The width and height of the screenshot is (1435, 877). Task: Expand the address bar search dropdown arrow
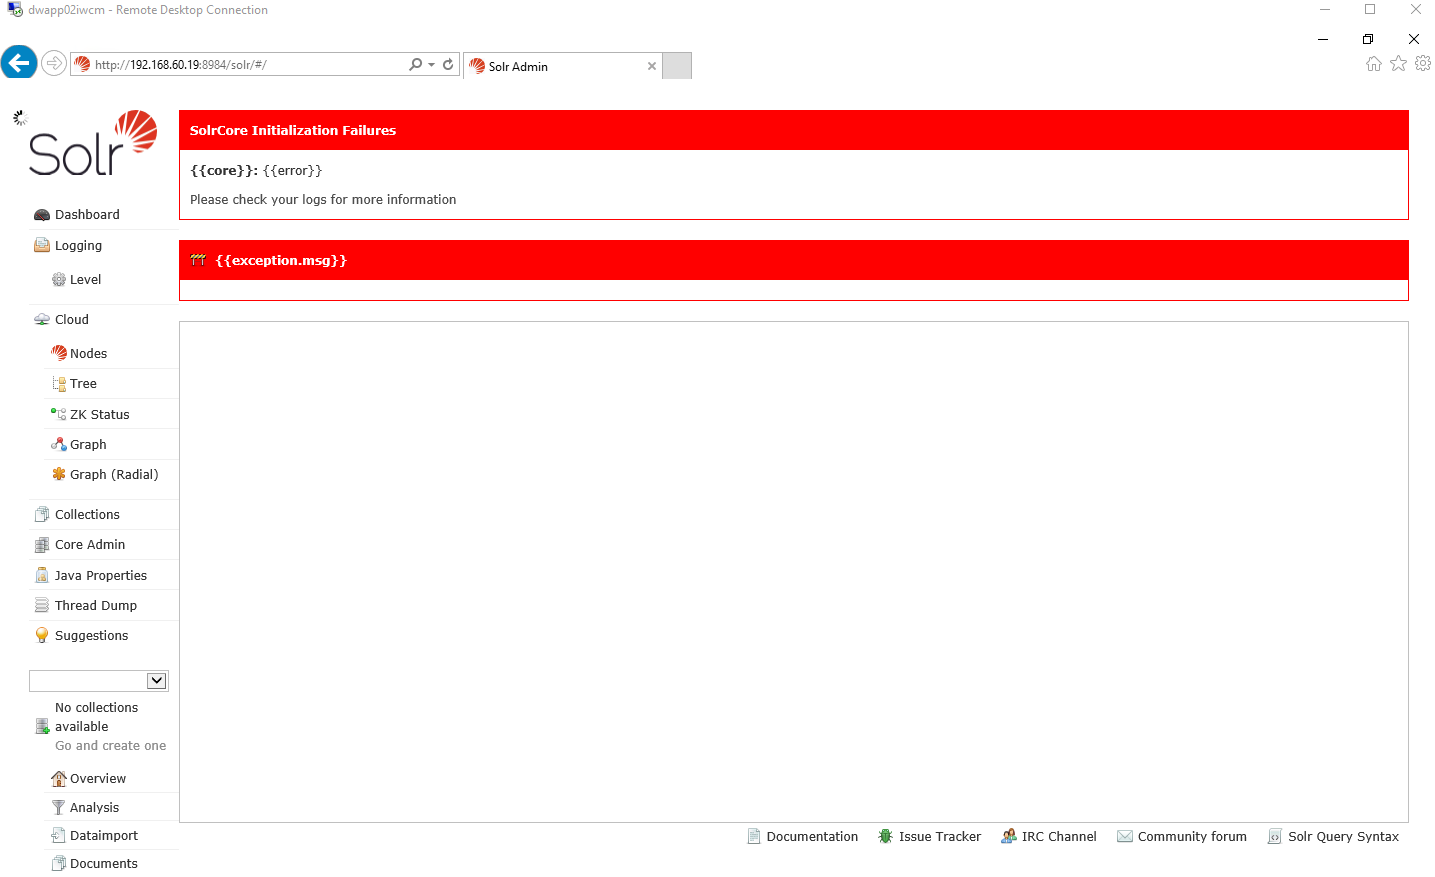(x=431, y=65)
